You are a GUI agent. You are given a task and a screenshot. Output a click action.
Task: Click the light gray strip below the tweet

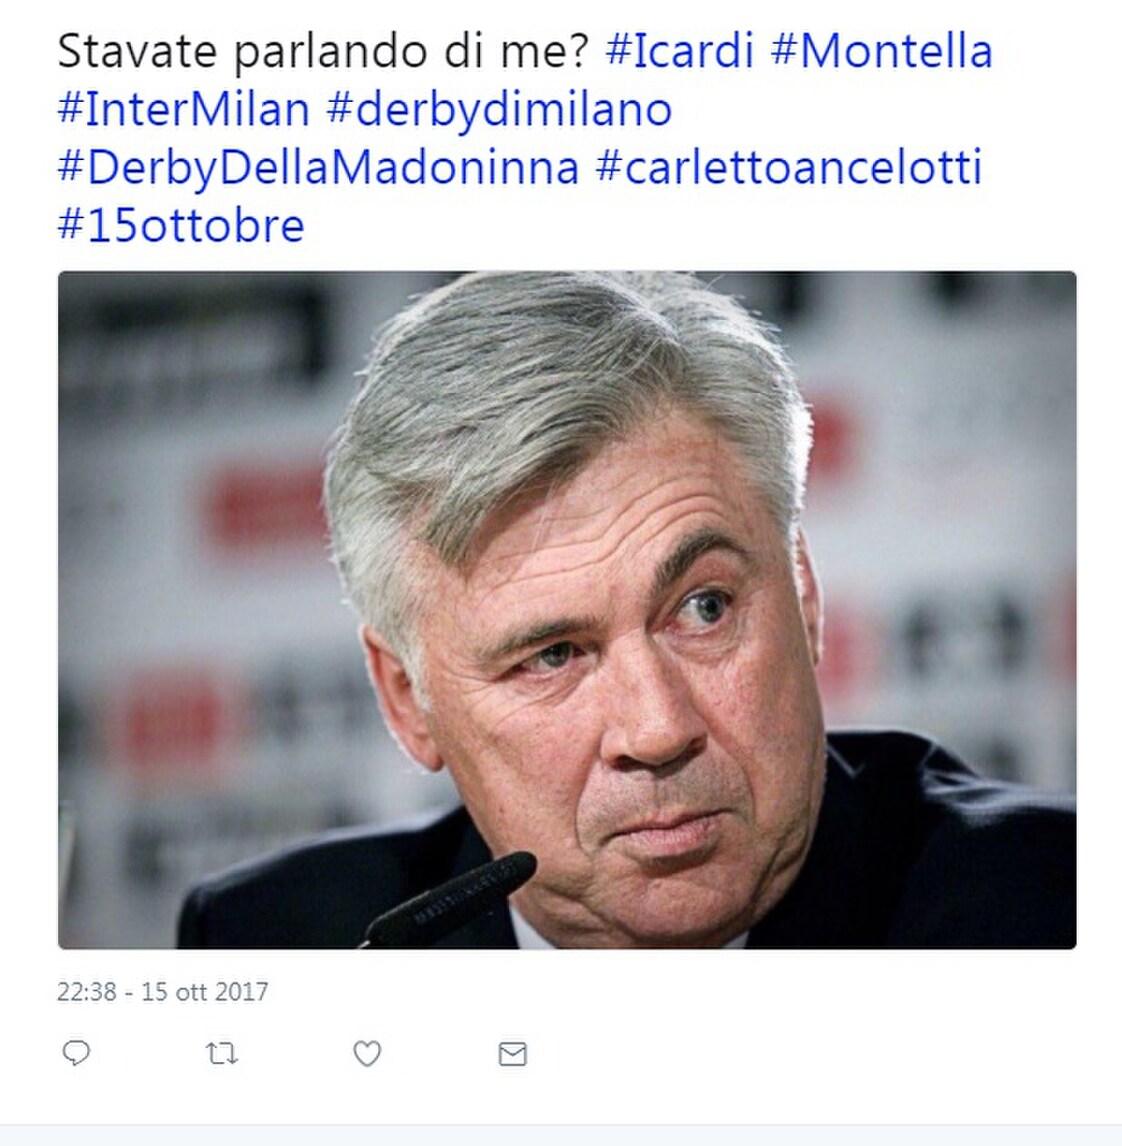(x=561, y=1135)
